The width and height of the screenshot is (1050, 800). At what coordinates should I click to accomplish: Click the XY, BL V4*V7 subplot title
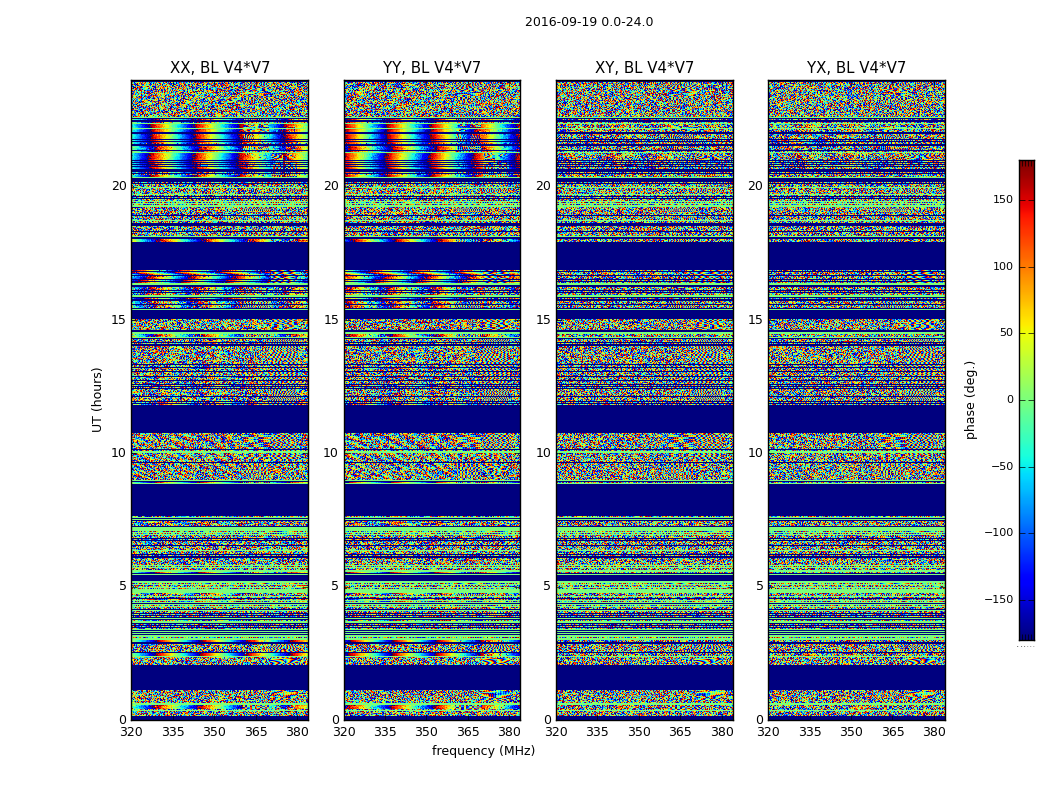pos(644,68)
